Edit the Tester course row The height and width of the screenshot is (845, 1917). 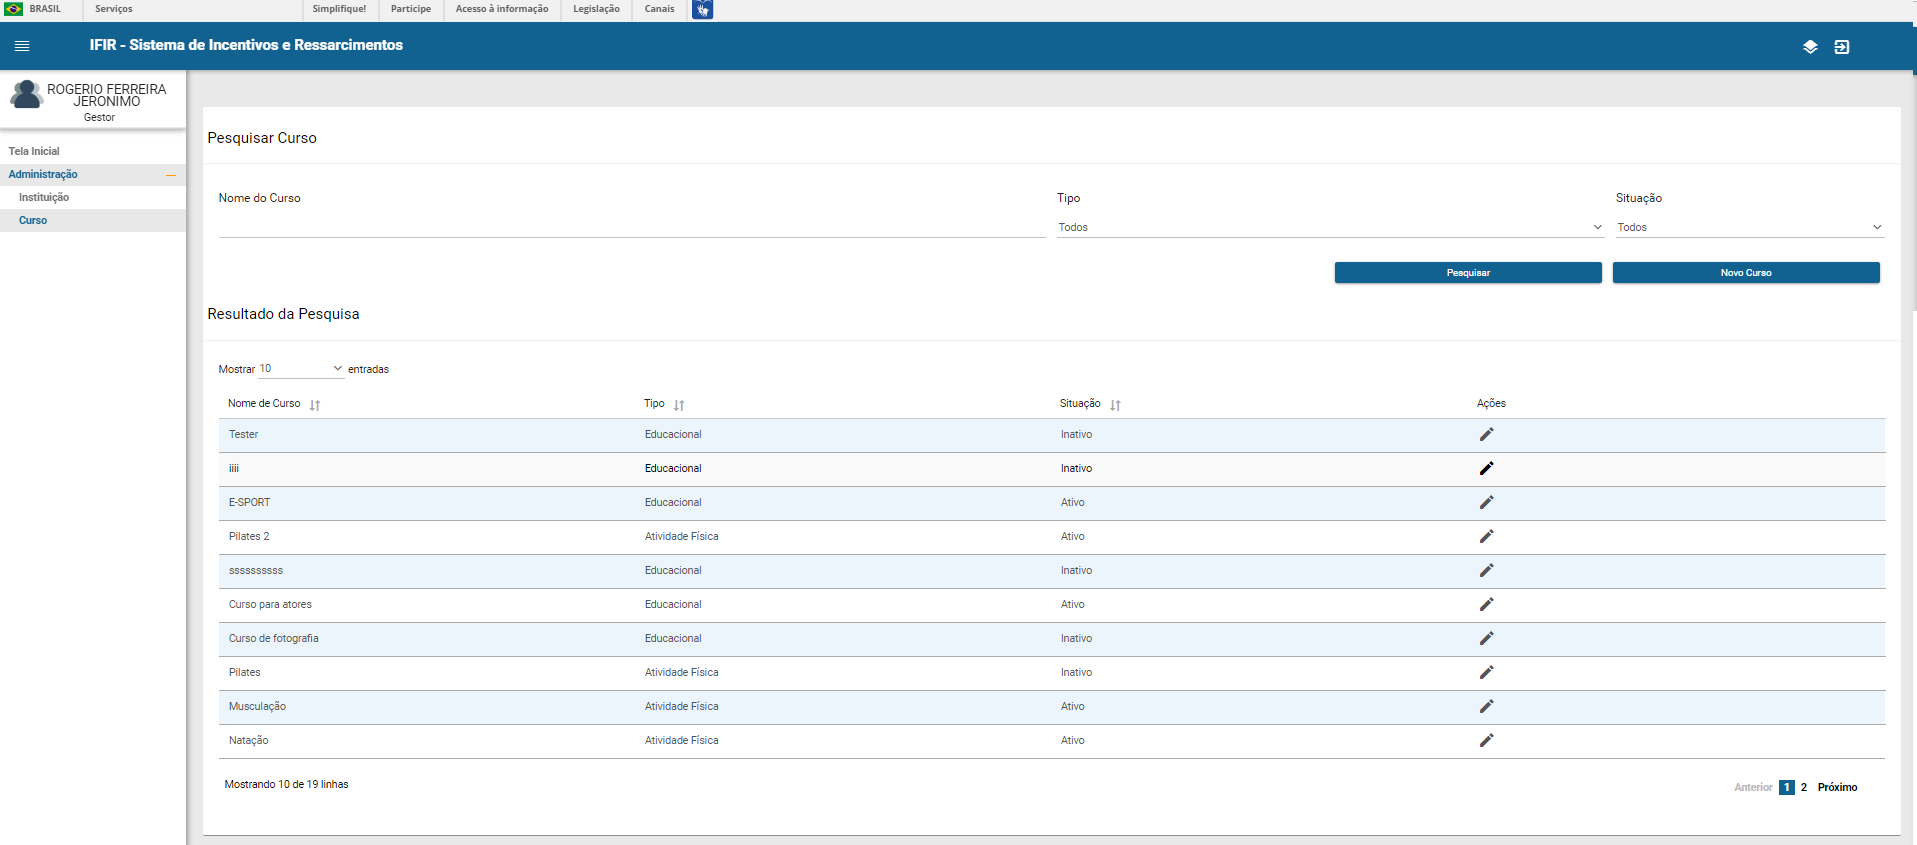1486,435
